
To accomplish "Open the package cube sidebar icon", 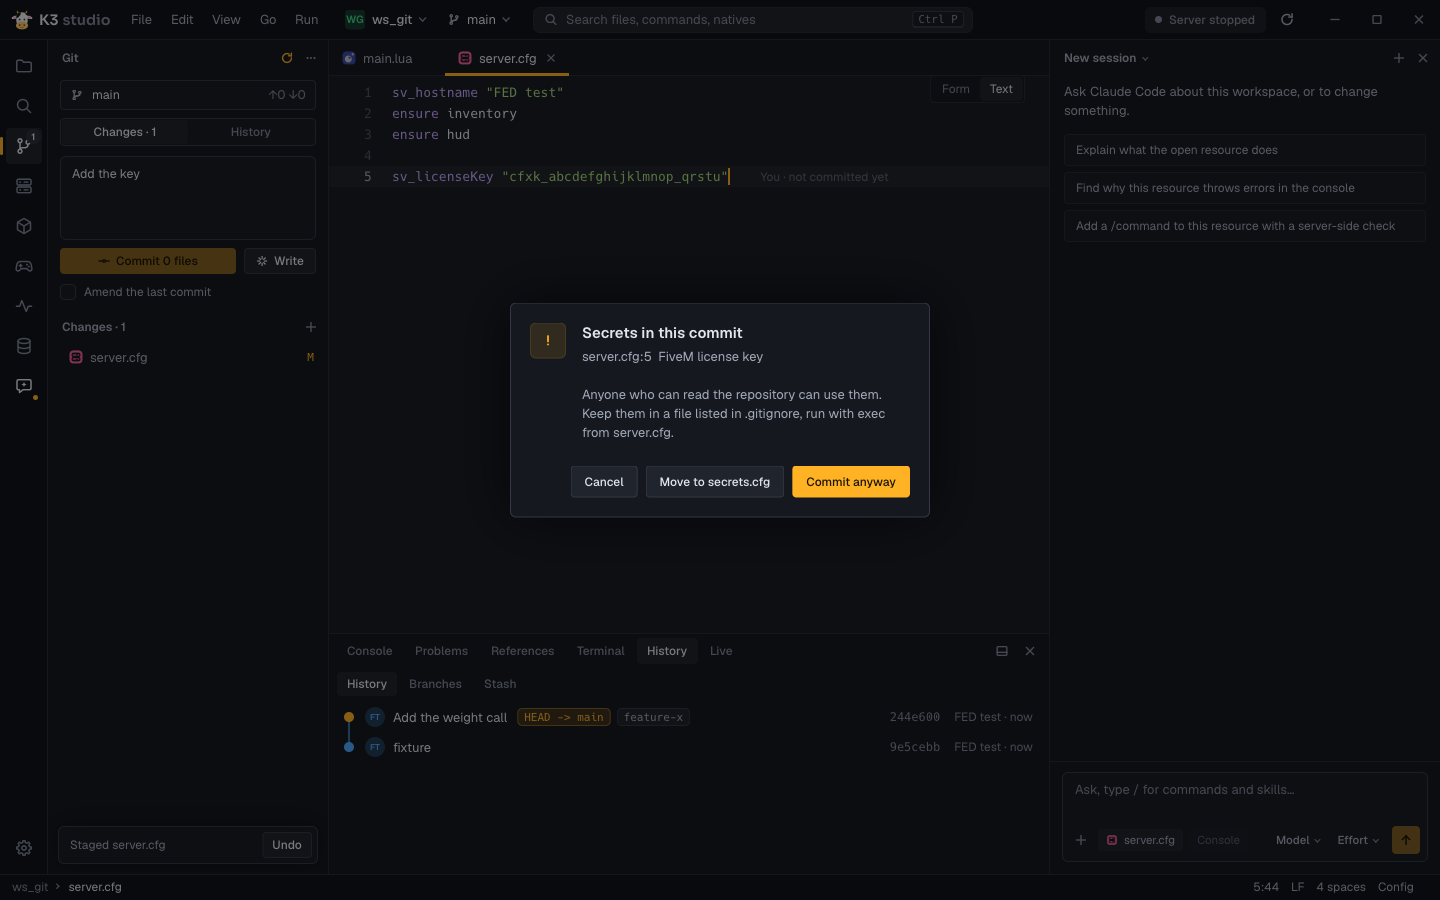I will tap(24, 226).
